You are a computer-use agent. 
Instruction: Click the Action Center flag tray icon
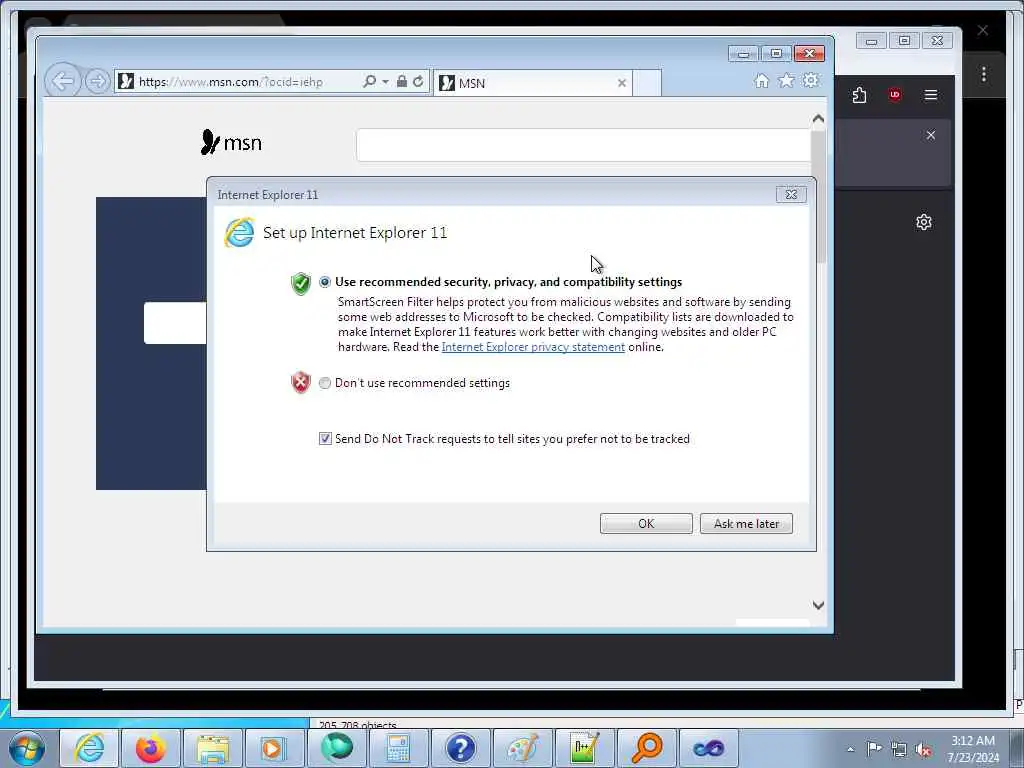[874, 749]
